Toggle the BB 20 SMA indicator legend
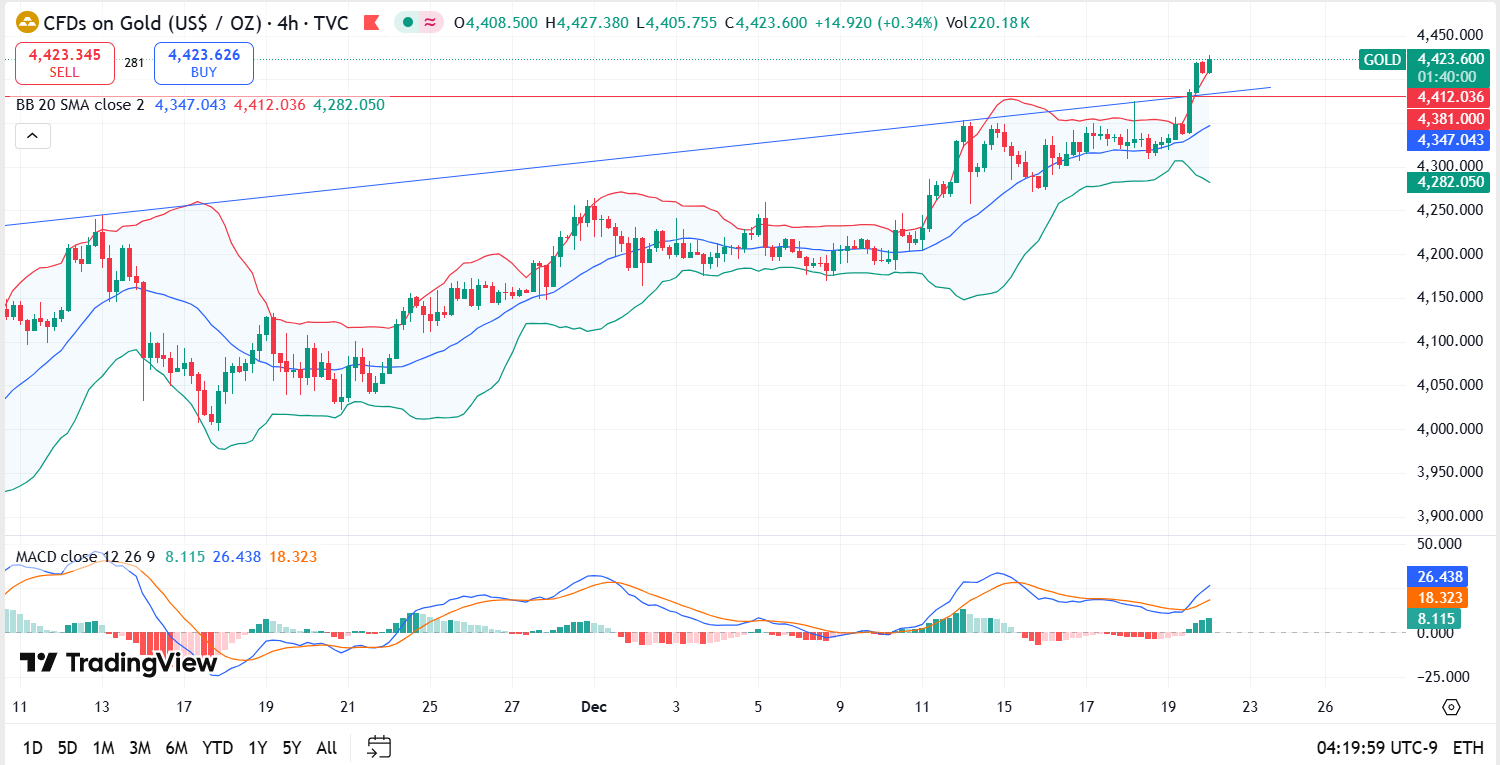The image size is (1500, 765). [x=78, y=104]
